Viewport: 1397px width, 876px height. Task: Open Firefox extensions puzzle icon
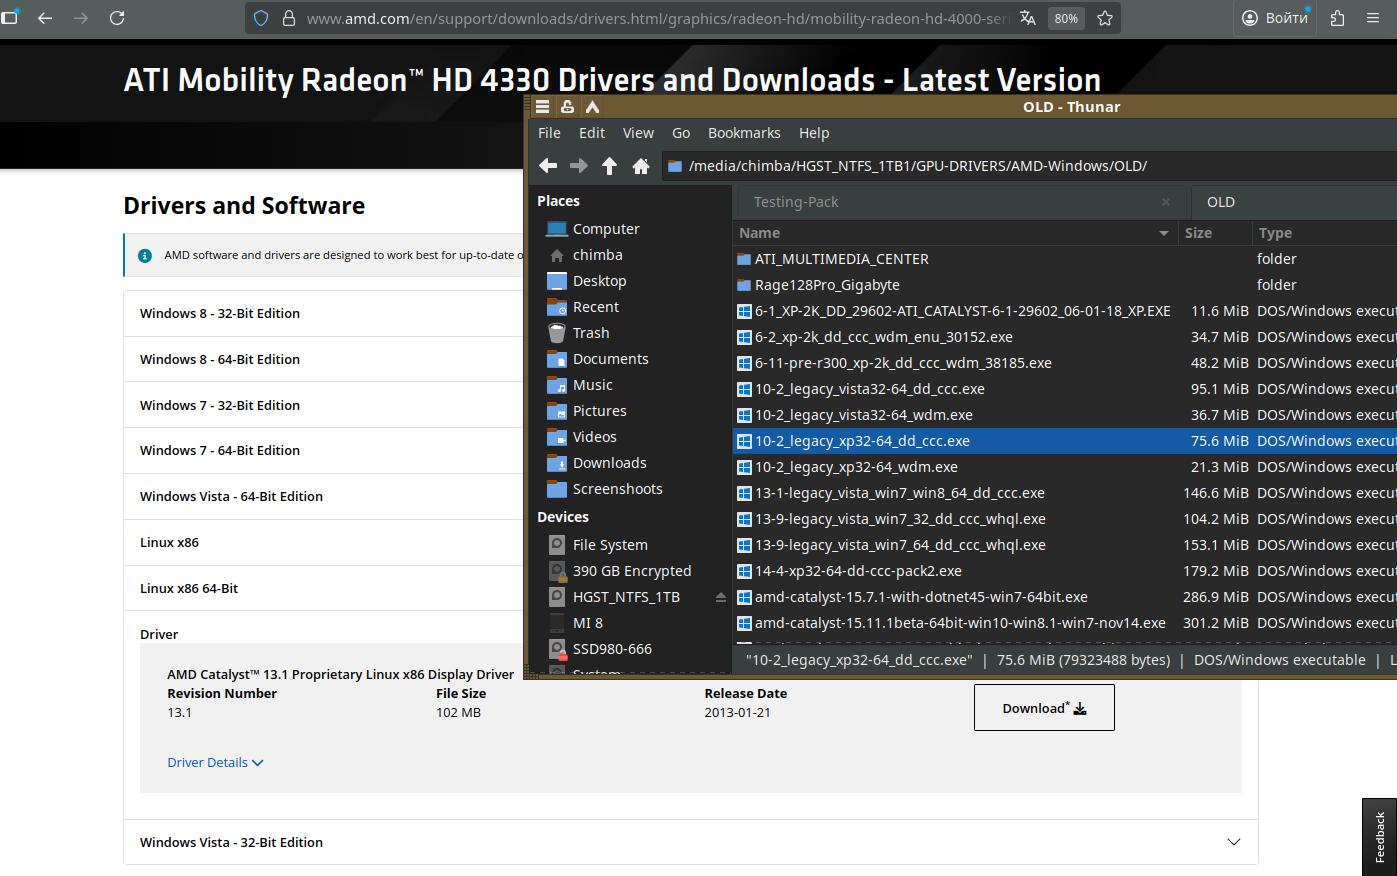coord(1338,18)
